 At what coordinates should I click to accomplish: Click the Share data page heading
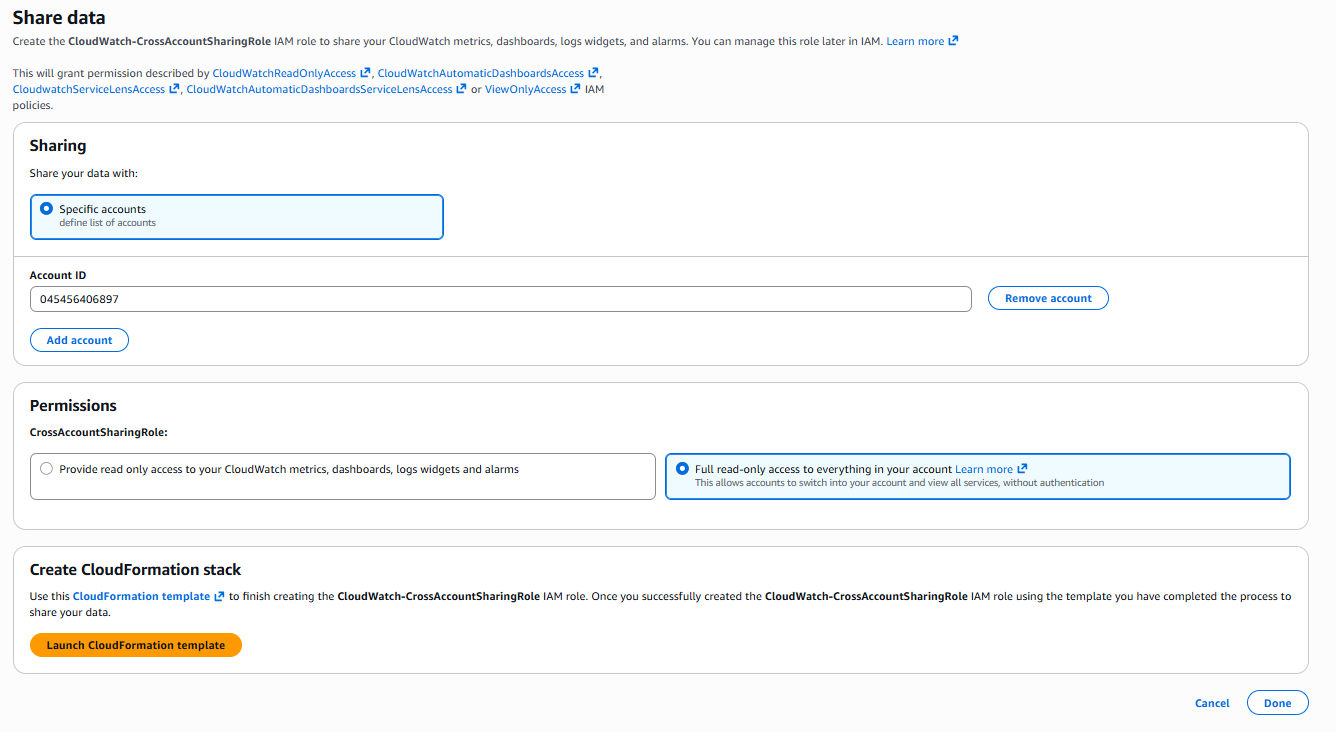[x=59, y=17]
